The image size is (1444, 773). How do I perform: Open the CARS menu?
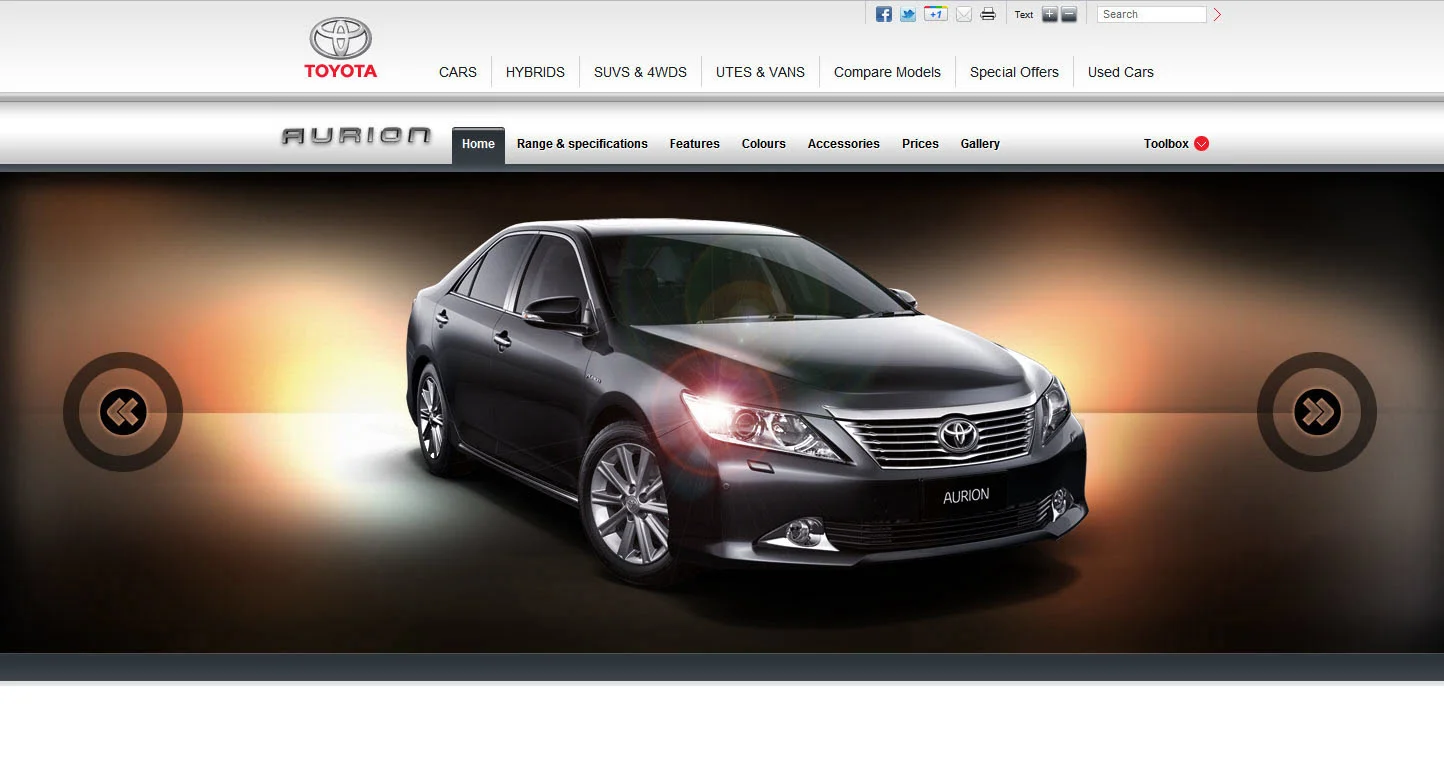pos(458,72)
